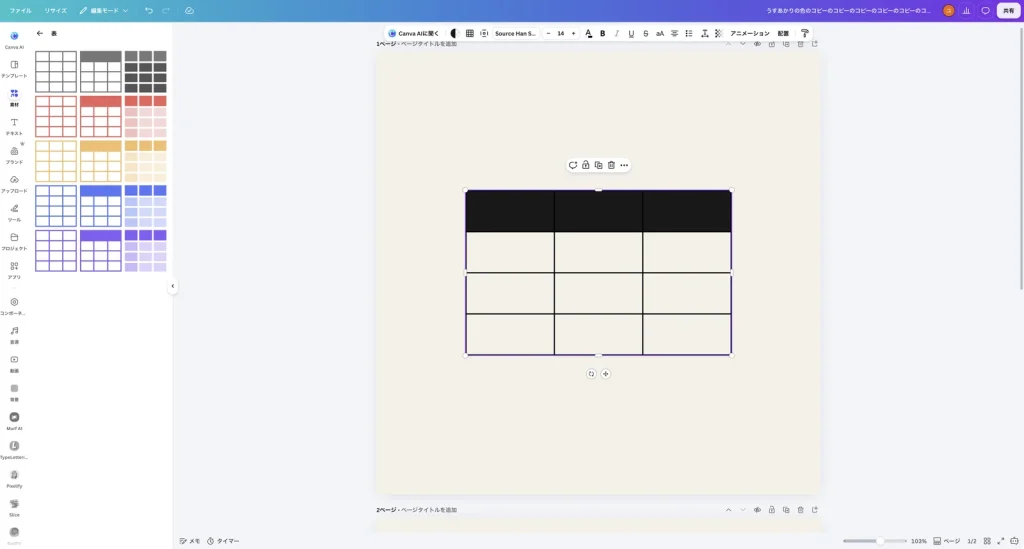The width and height of the screenshot is (1024, 549).
Task: Open the タイマー (Timer)
Action: (223, 541)
